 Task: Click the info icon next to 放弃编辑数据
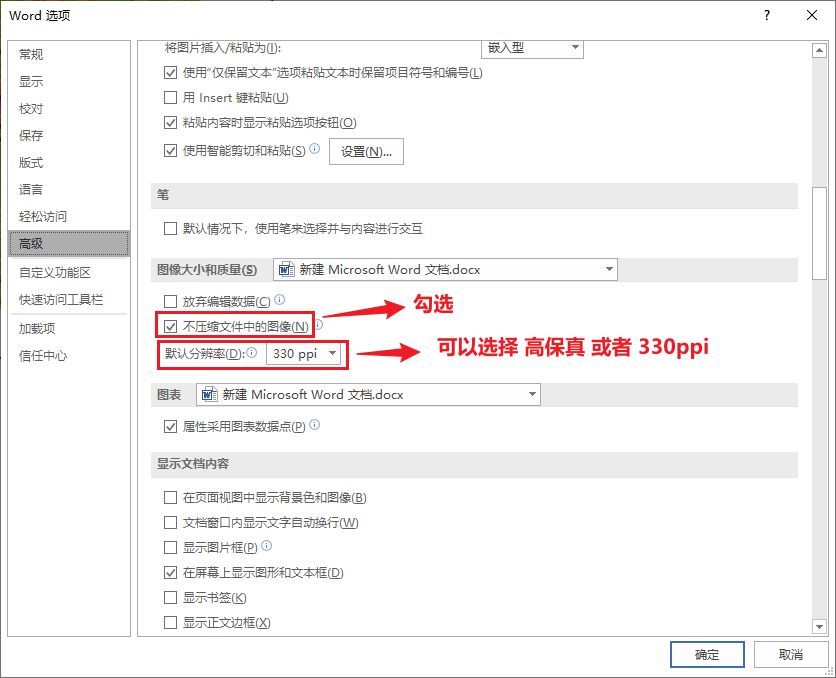[279, 300]
